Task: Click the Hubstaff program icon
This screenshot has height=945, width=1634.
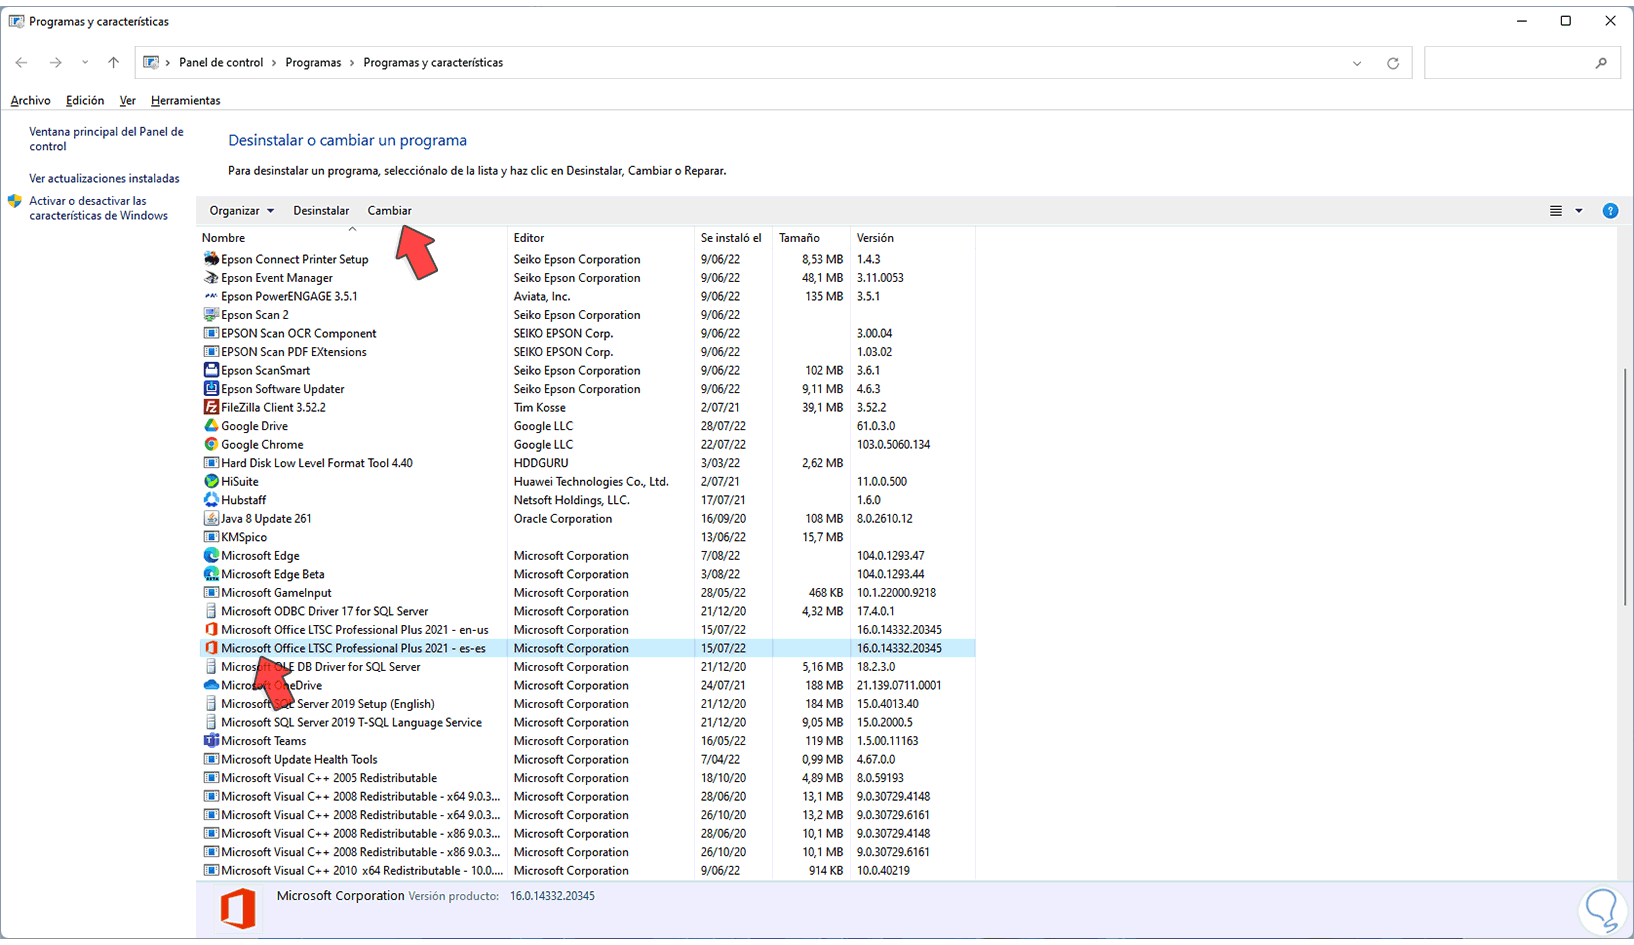Action: click(211, 500)
